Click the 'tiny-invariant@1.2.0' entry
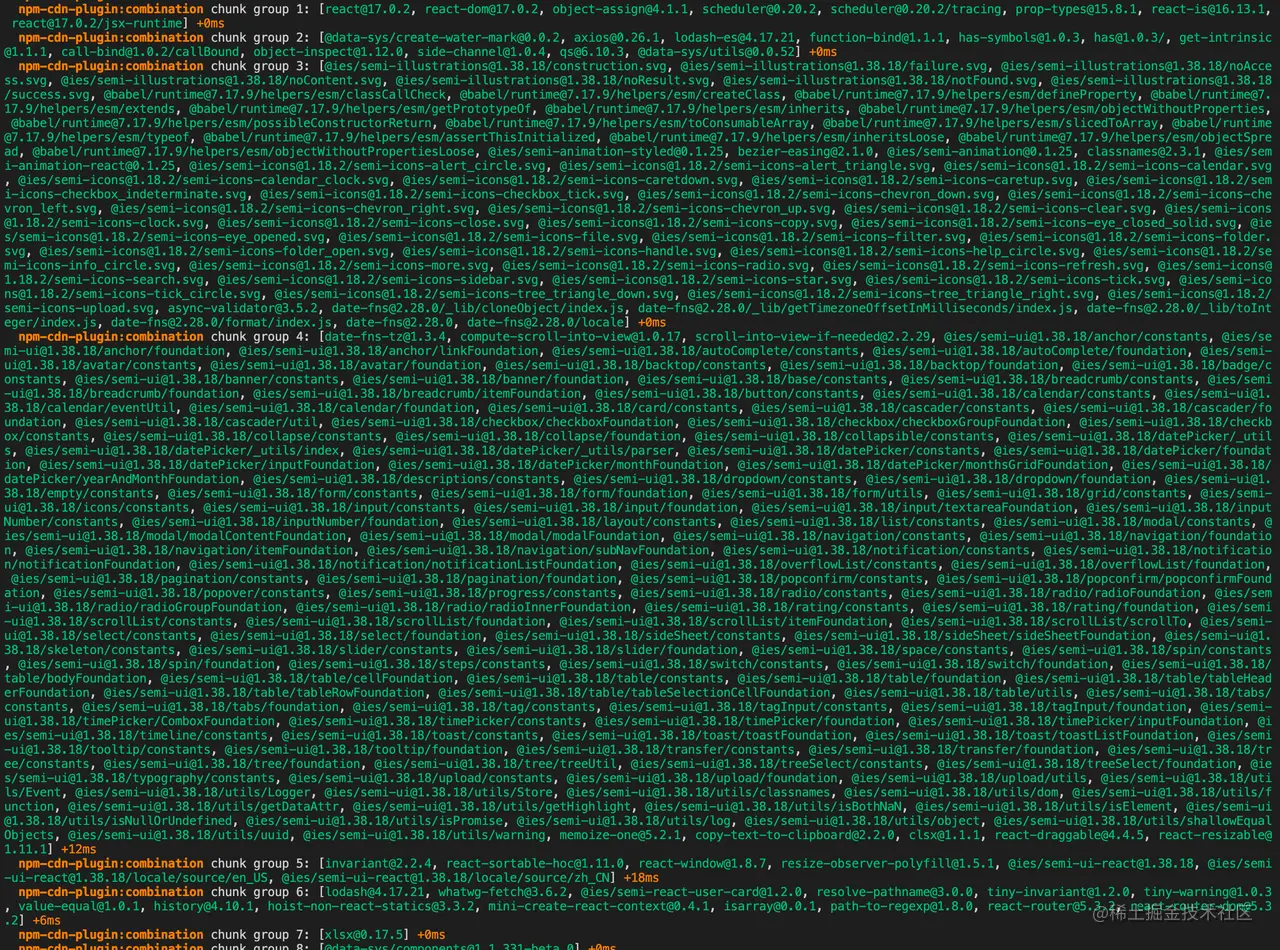Viewport: 1280px width, 950px height. click(1058, 892)
